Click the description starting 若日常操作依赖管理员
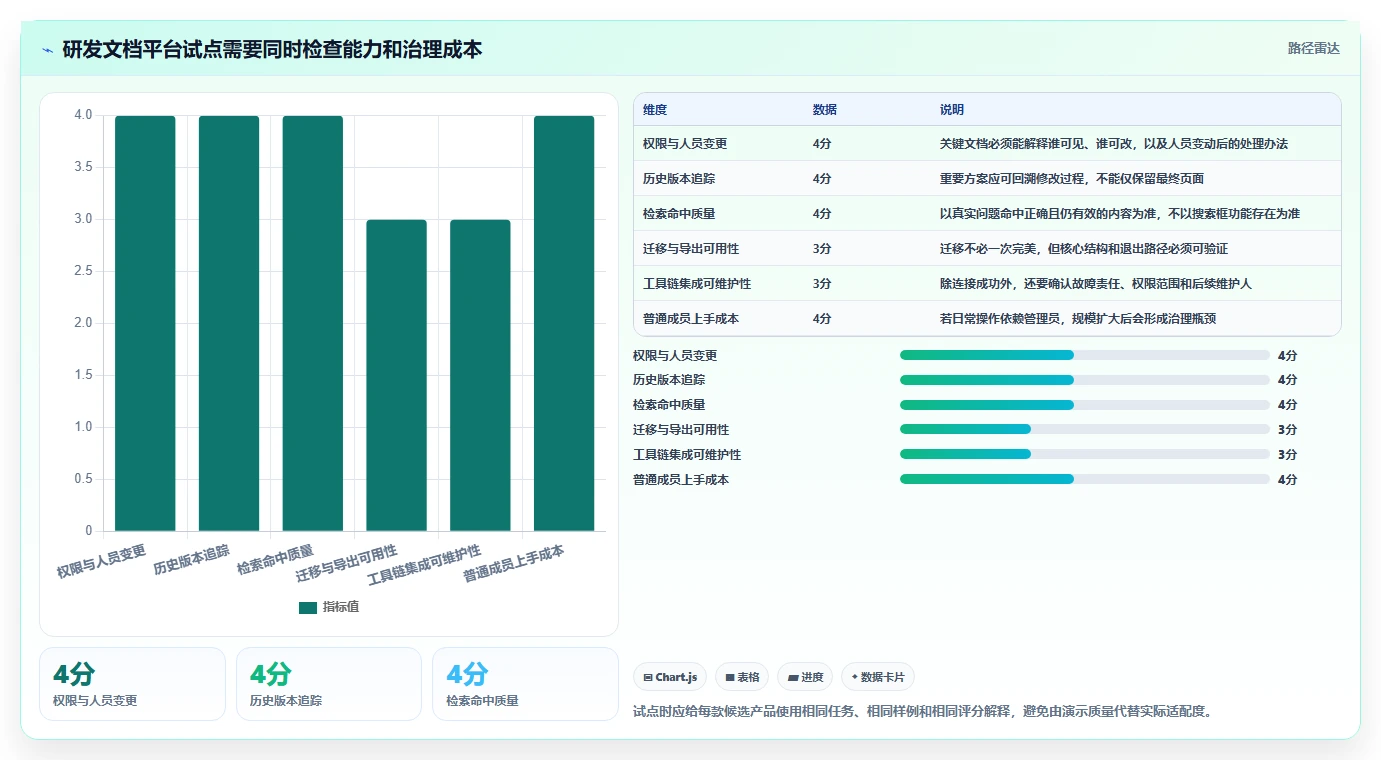1381x760 pixels. pyautogui.click(x=1078, y=319)
